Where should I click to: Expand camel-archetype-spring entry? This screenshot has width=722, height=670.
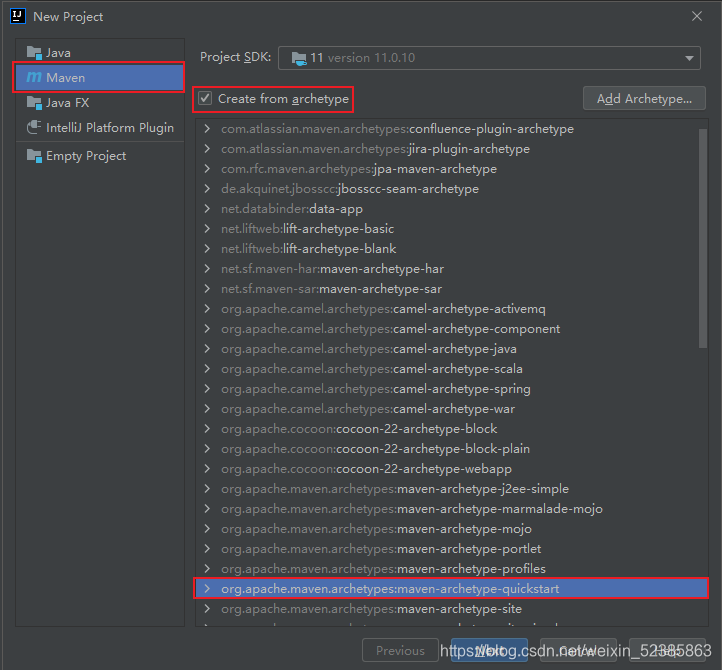click(207, 389)
